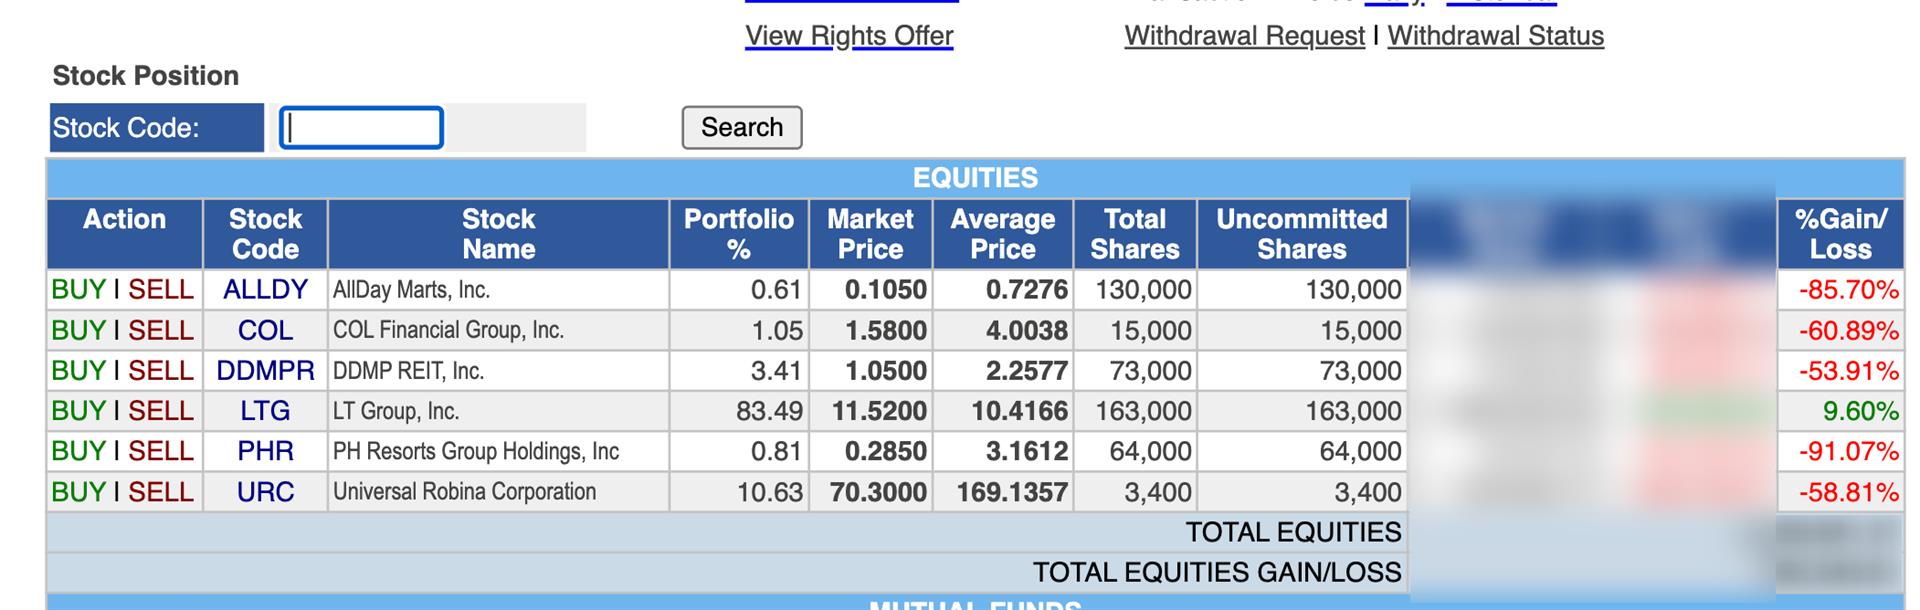Click SELL for PHR
Viewport: 1920px width, 610px height.
pyautogui.click(x=161, y=451)
